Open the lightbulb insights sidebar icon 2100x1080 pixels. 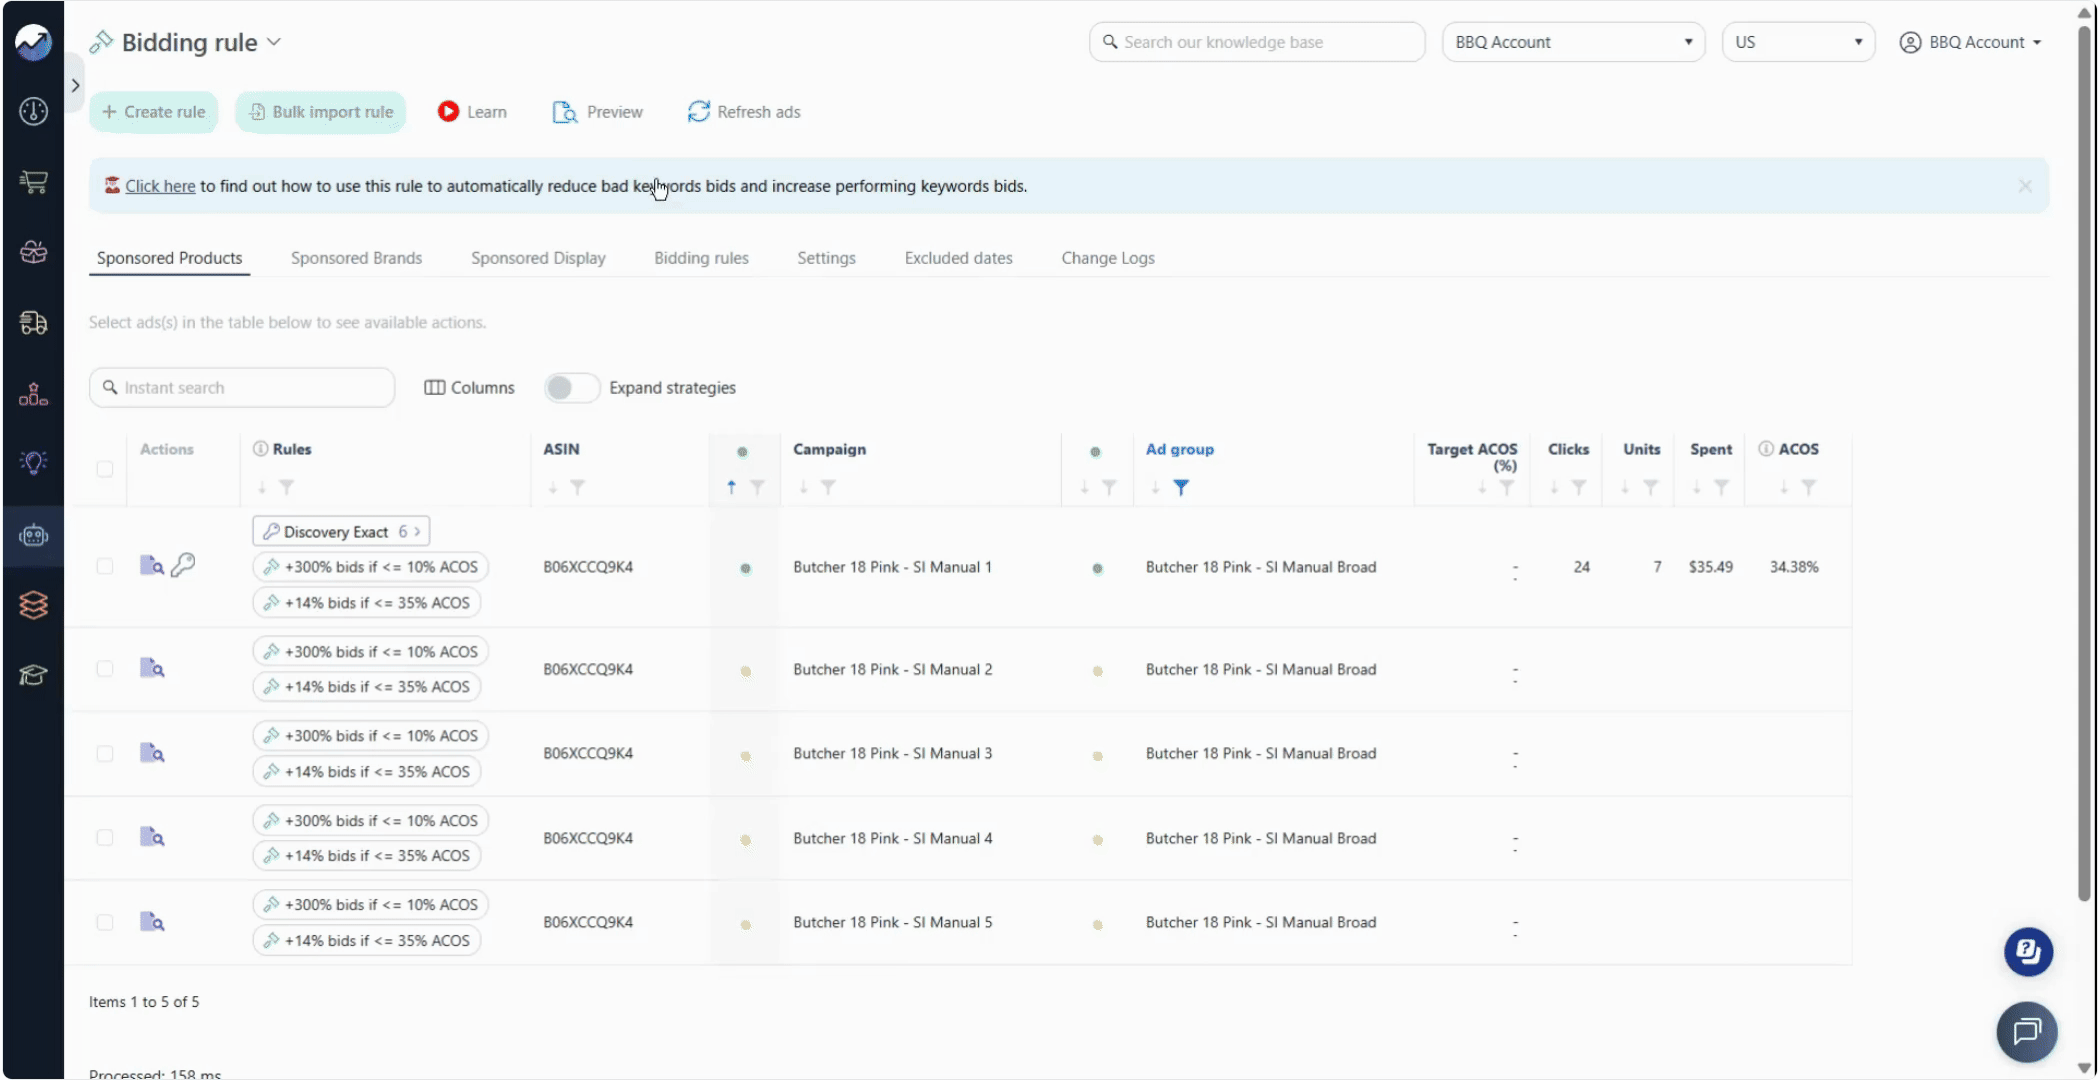(x=33, y=462)
